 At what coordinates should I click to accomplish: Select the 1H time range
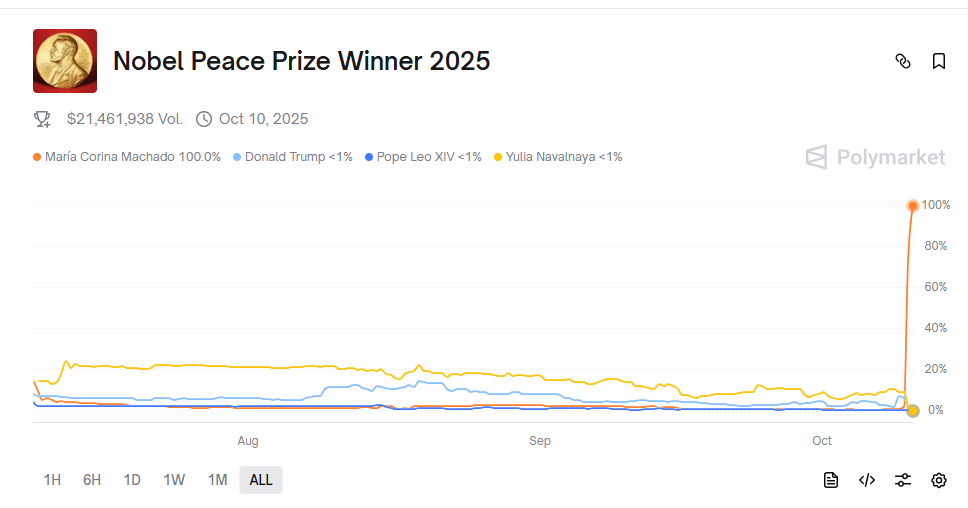click(52, 480)
